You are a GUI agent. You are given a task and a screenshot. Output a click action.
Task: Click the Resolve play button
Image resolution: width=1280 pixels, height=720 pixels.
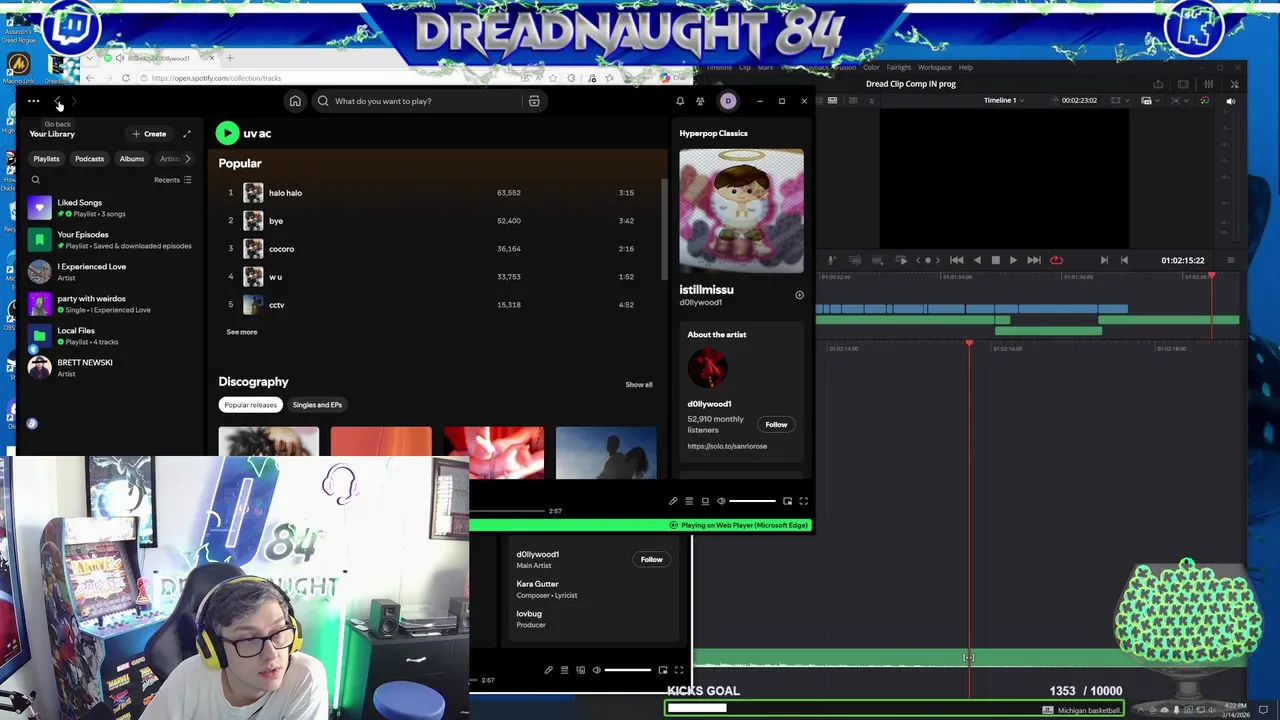pos(1013,260)
